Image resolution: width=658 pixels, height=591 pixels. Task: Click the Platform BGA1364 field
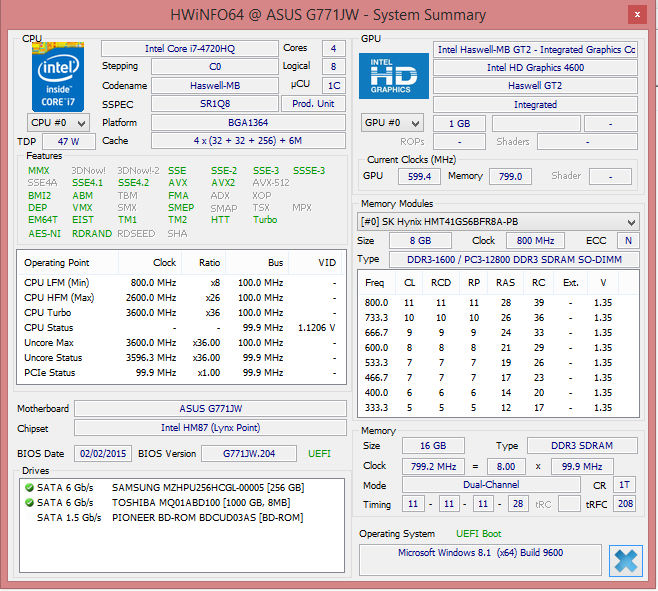point(248,123)
